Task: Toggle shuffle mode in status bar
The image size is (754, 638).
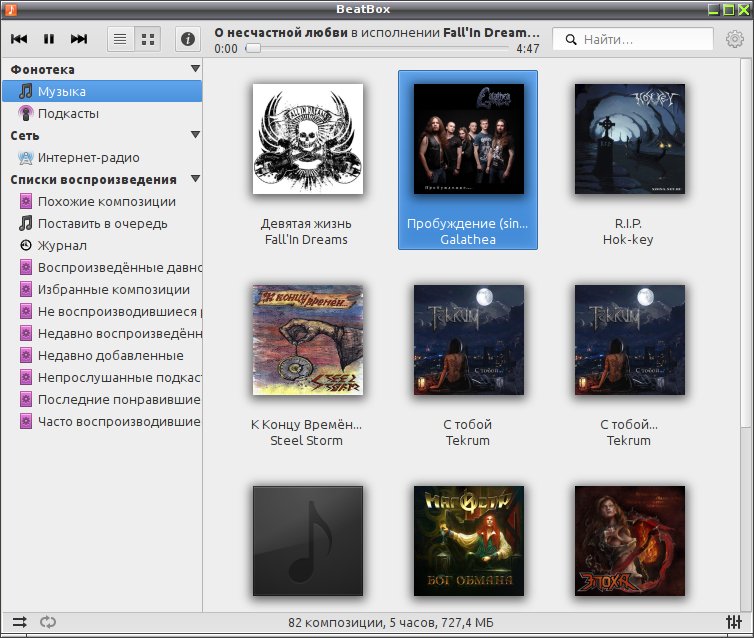Action: [x=20, y=622]
